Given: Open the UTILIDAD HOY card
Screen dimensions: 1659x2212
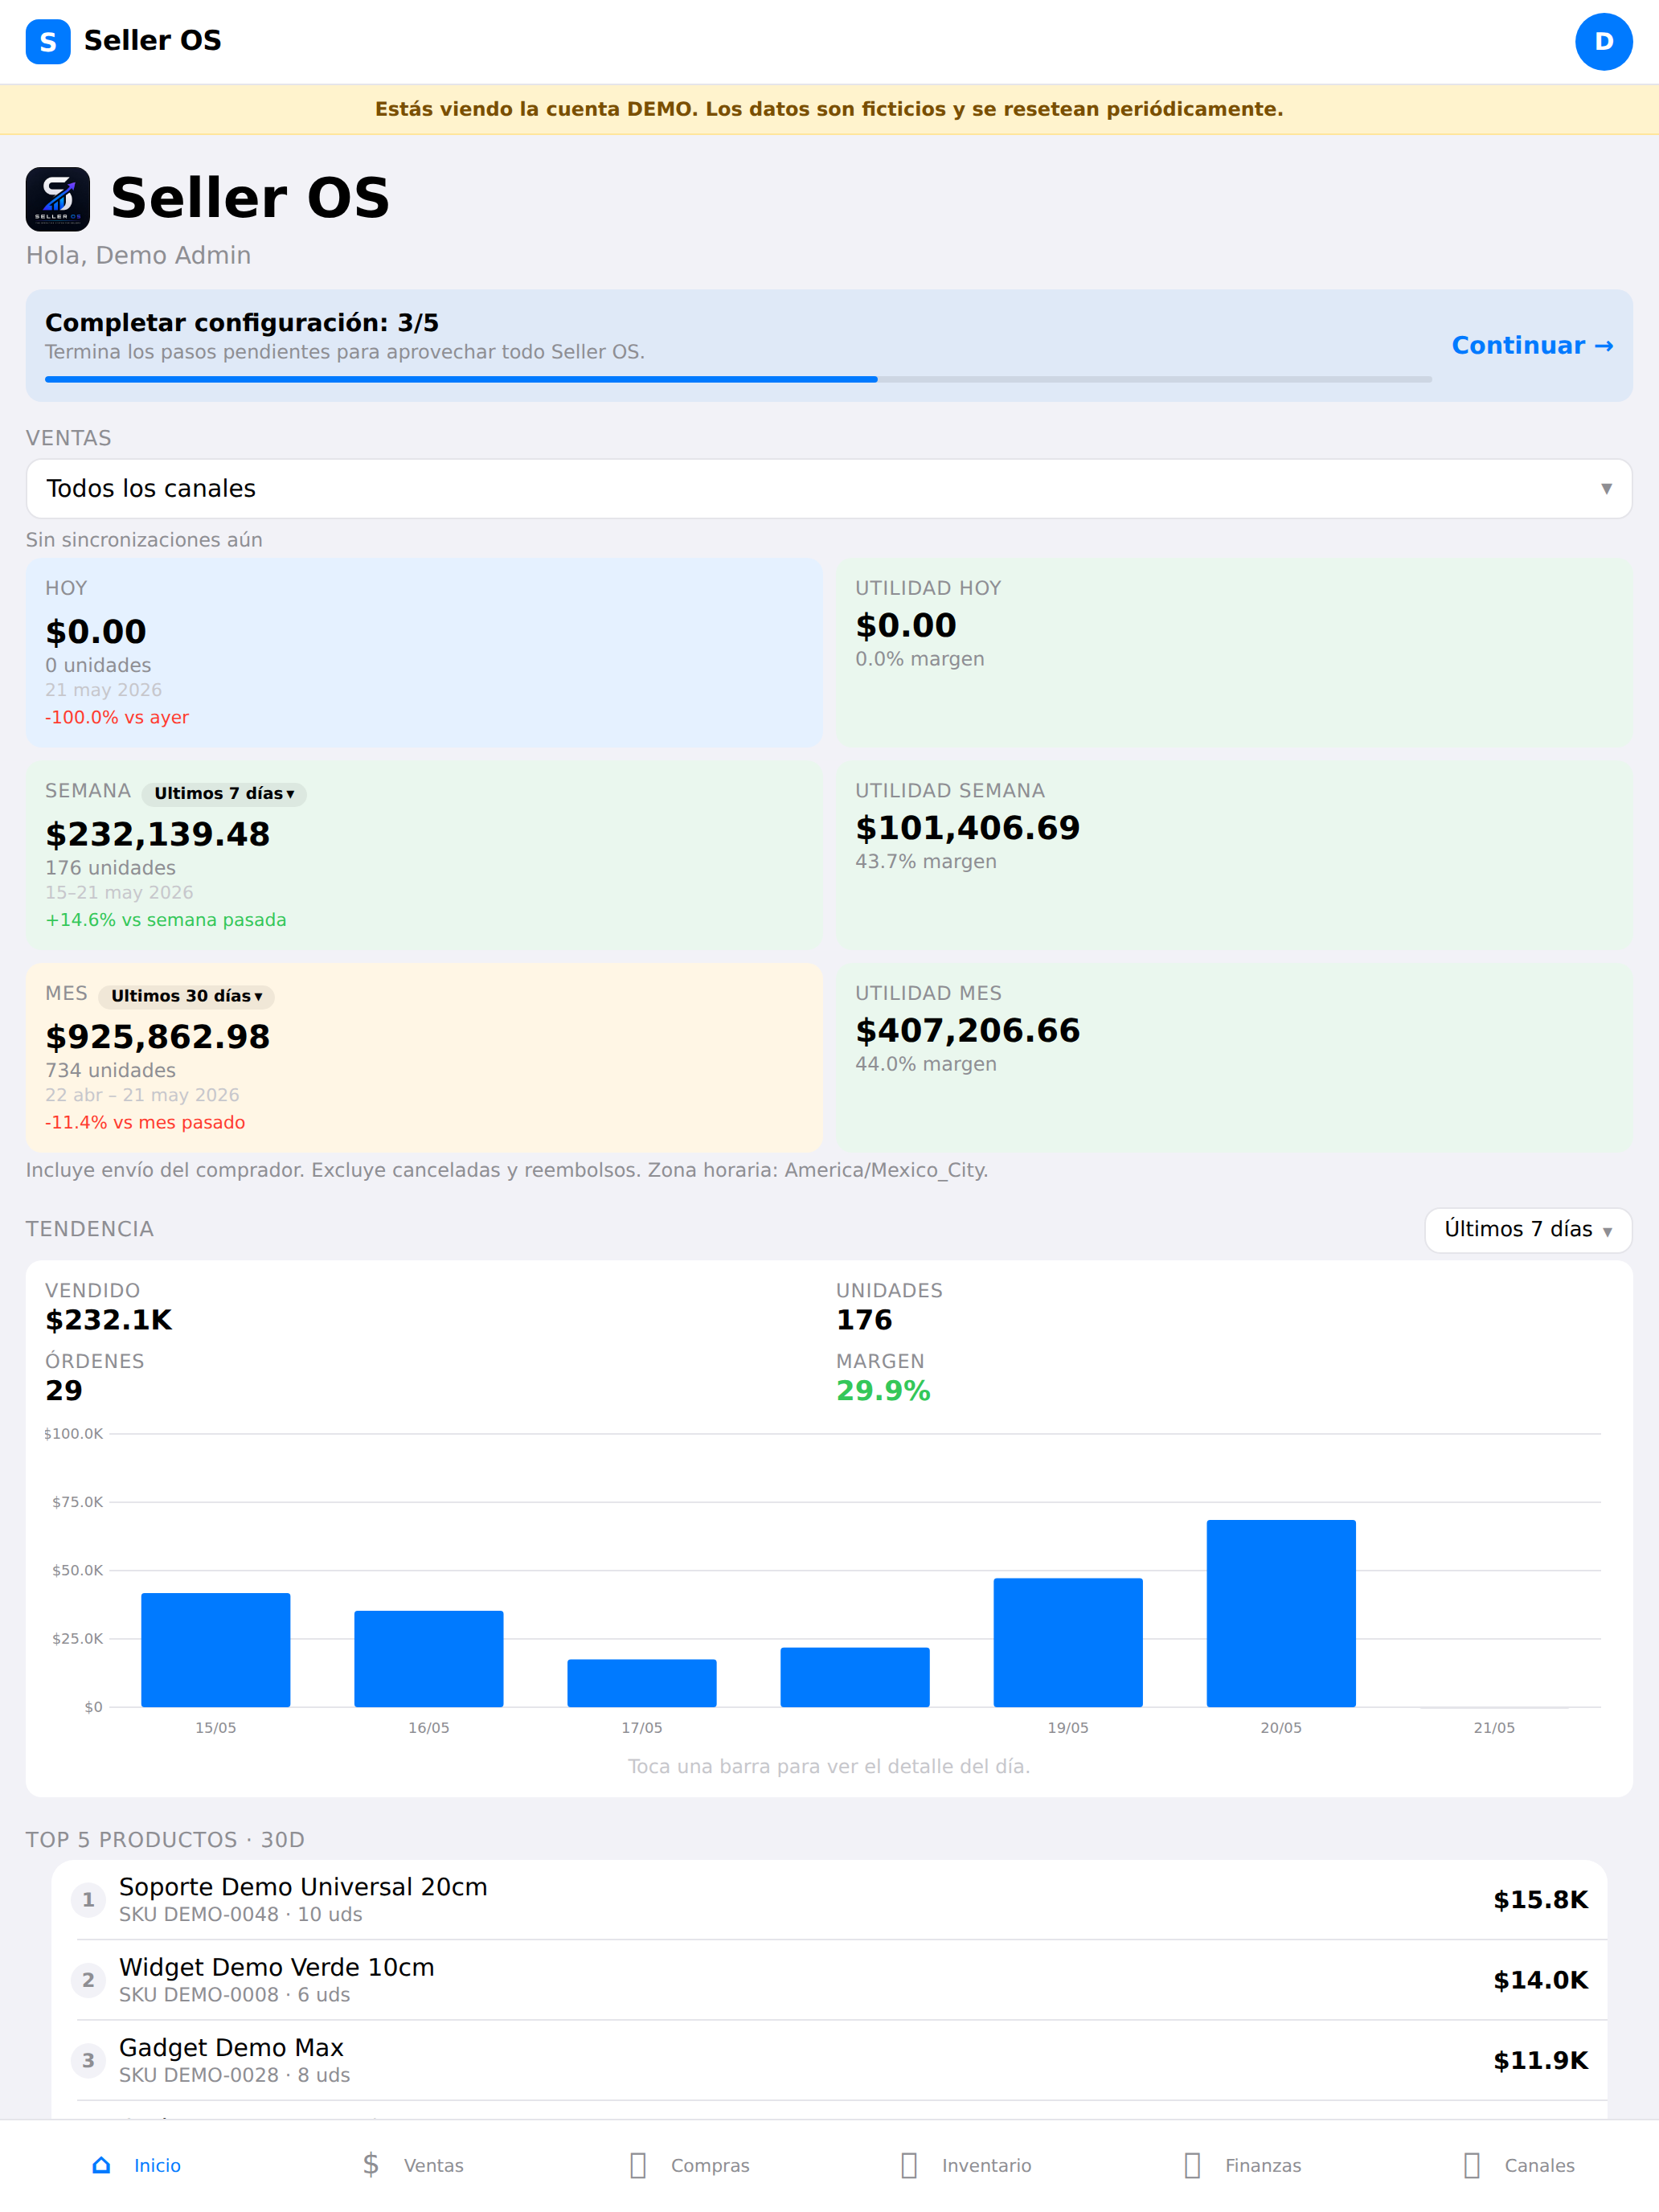Looking at the screenshot, I should (1234, 652).
